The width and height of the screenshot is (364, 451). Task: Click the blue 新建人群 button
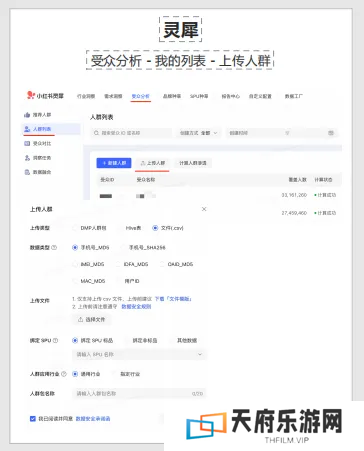pos(114,163)
